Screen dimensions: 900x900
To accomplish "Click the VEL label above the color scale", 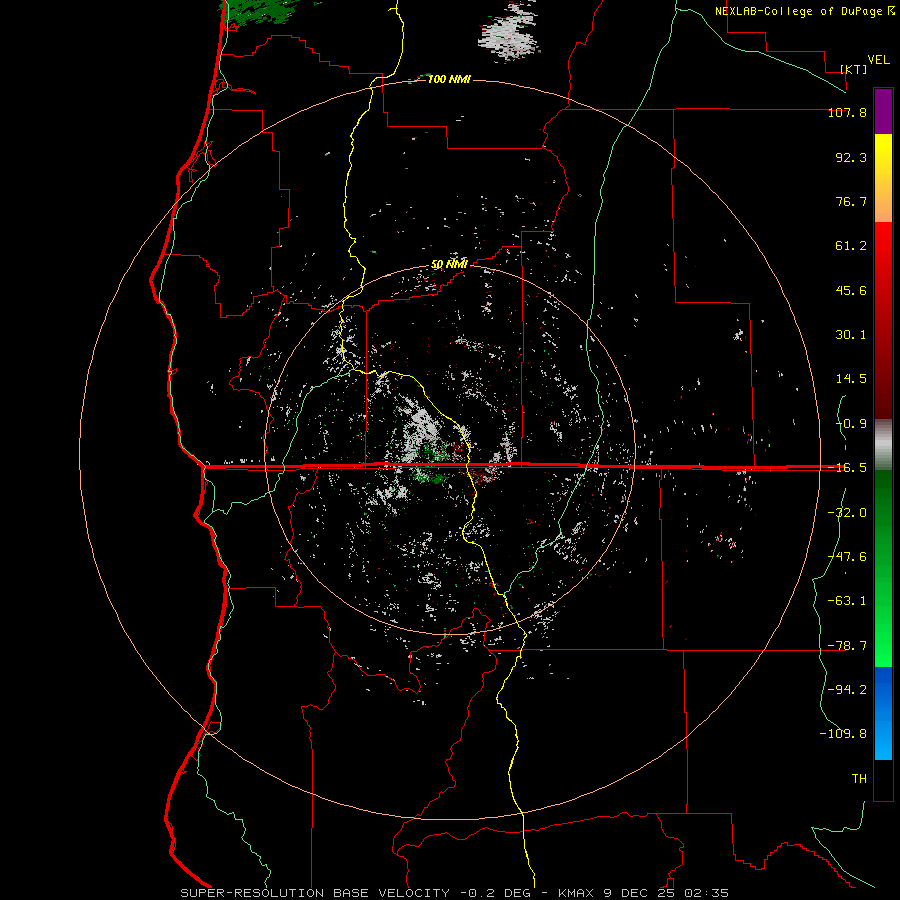I will point(878,60).
